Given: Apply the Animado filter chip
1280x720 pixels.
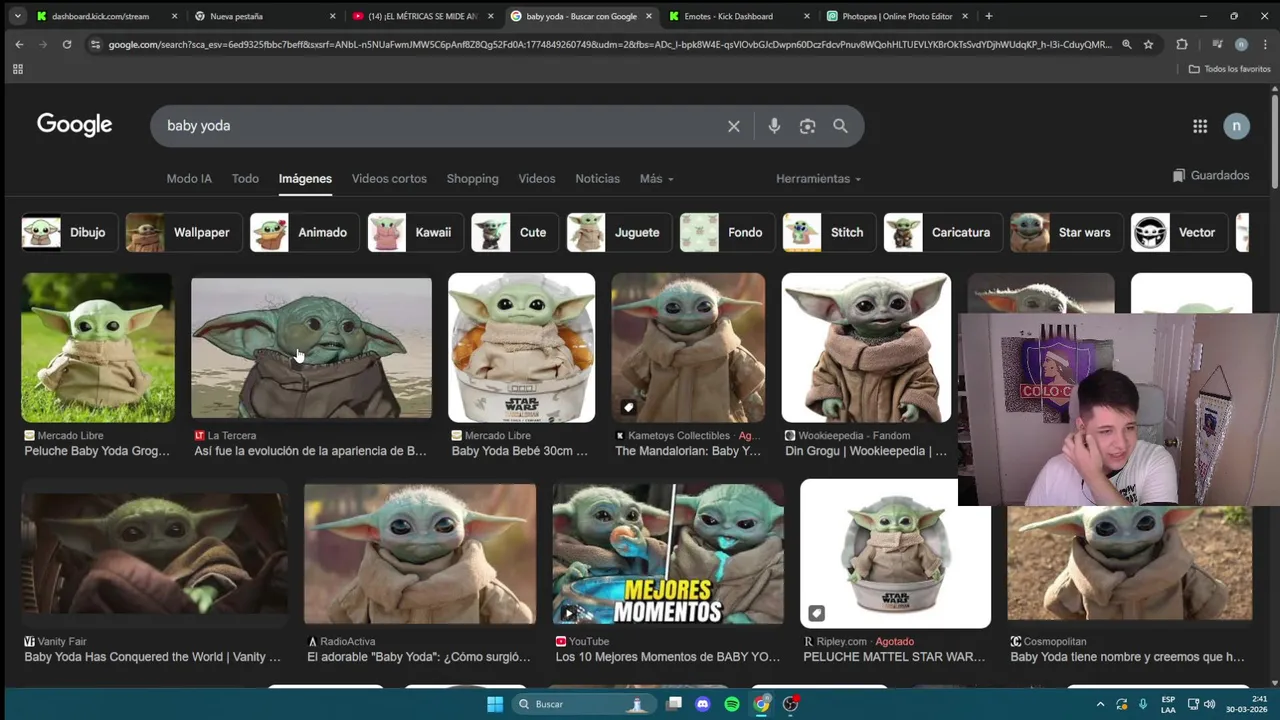Looking at the screenshot, I should (302, 232).
